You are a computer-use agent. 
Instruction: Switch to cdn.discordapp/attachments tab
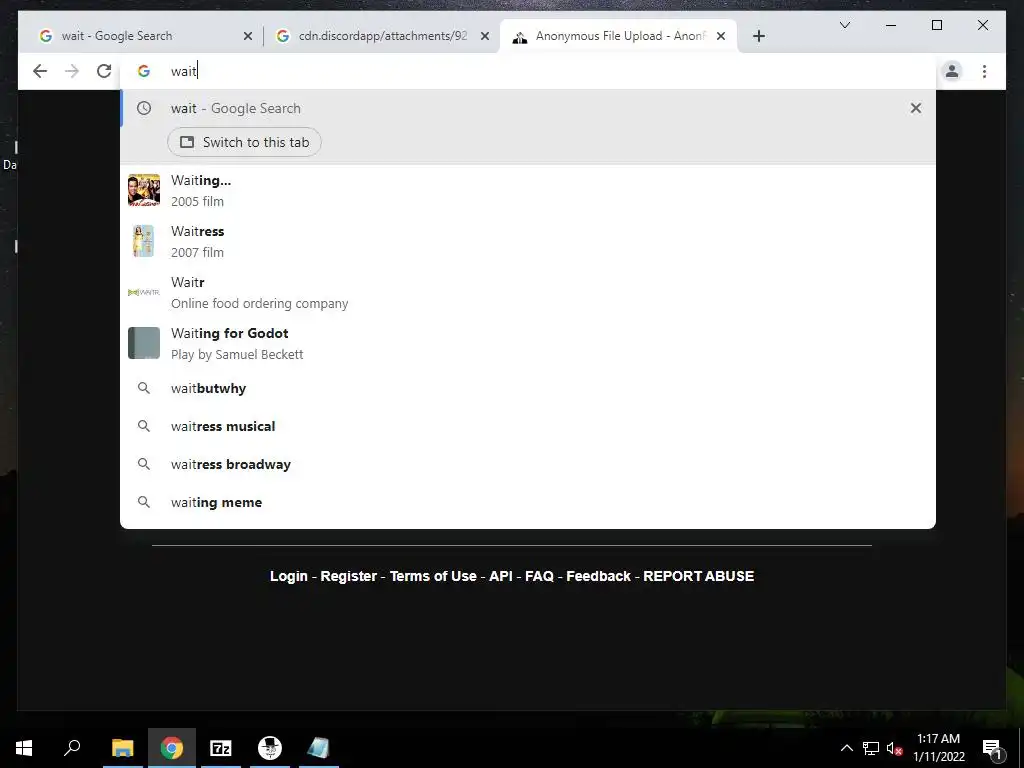pyautogui.click(x=382, y=36)
